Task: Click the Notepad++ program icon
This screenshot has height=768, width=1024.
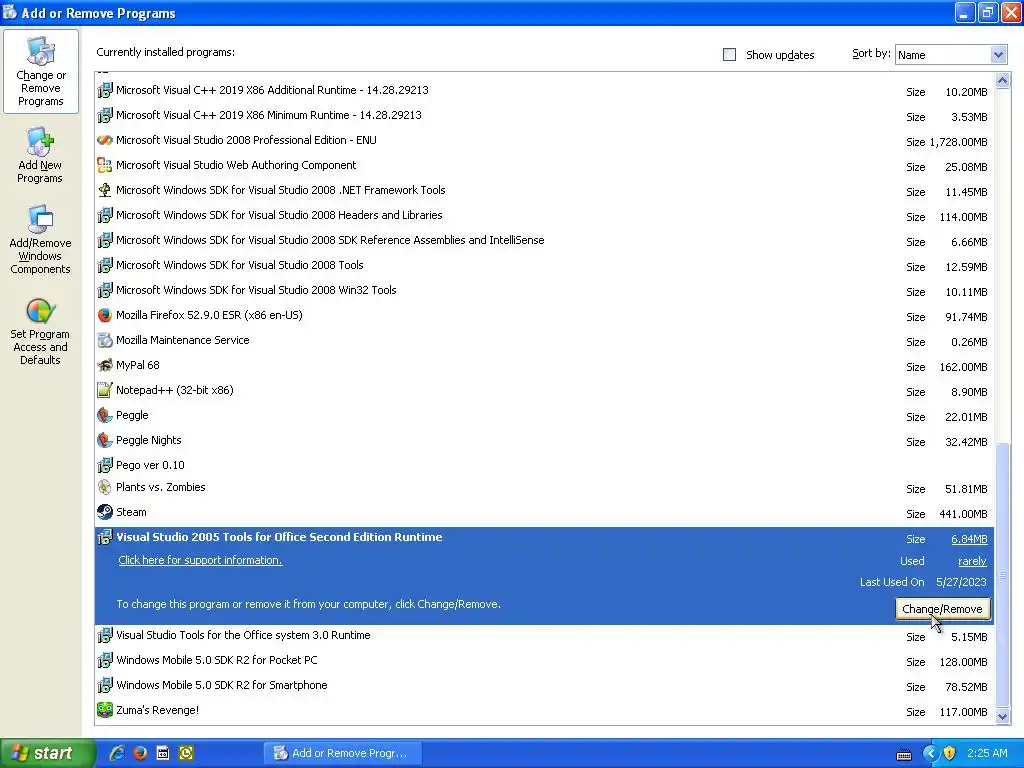Action: click(104, 391)
